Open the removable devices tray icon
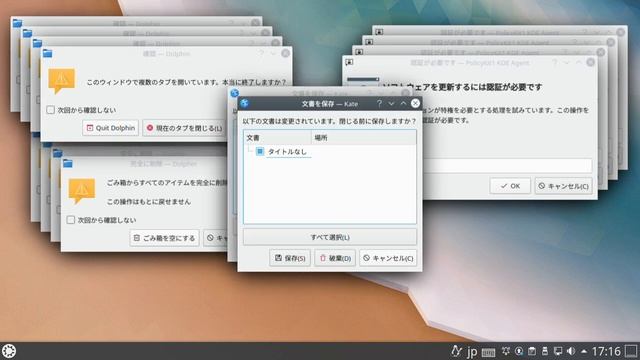Image resolution: width=640 pixels, height=360 pixels. click(544, 351)
